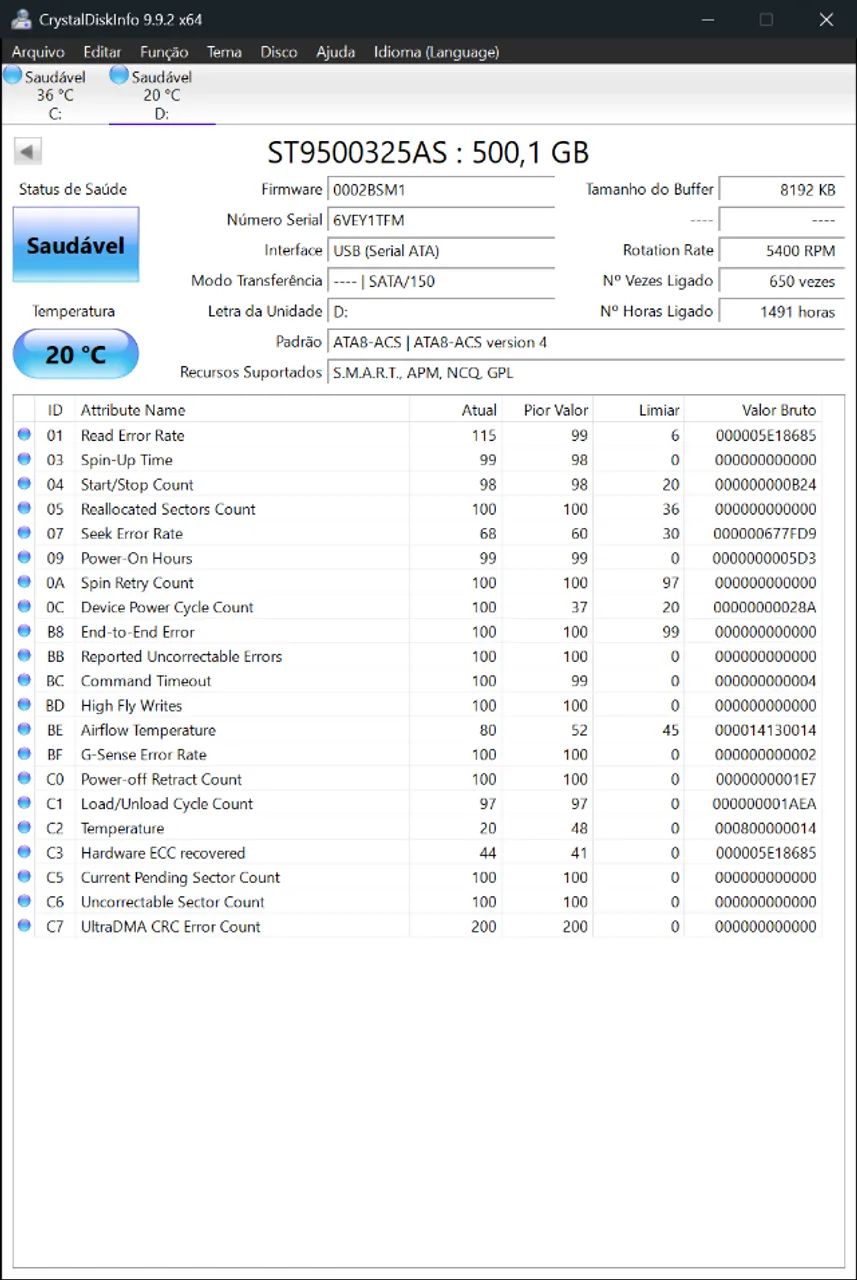Click status circle for End-to-End Error

click(24, 631)
